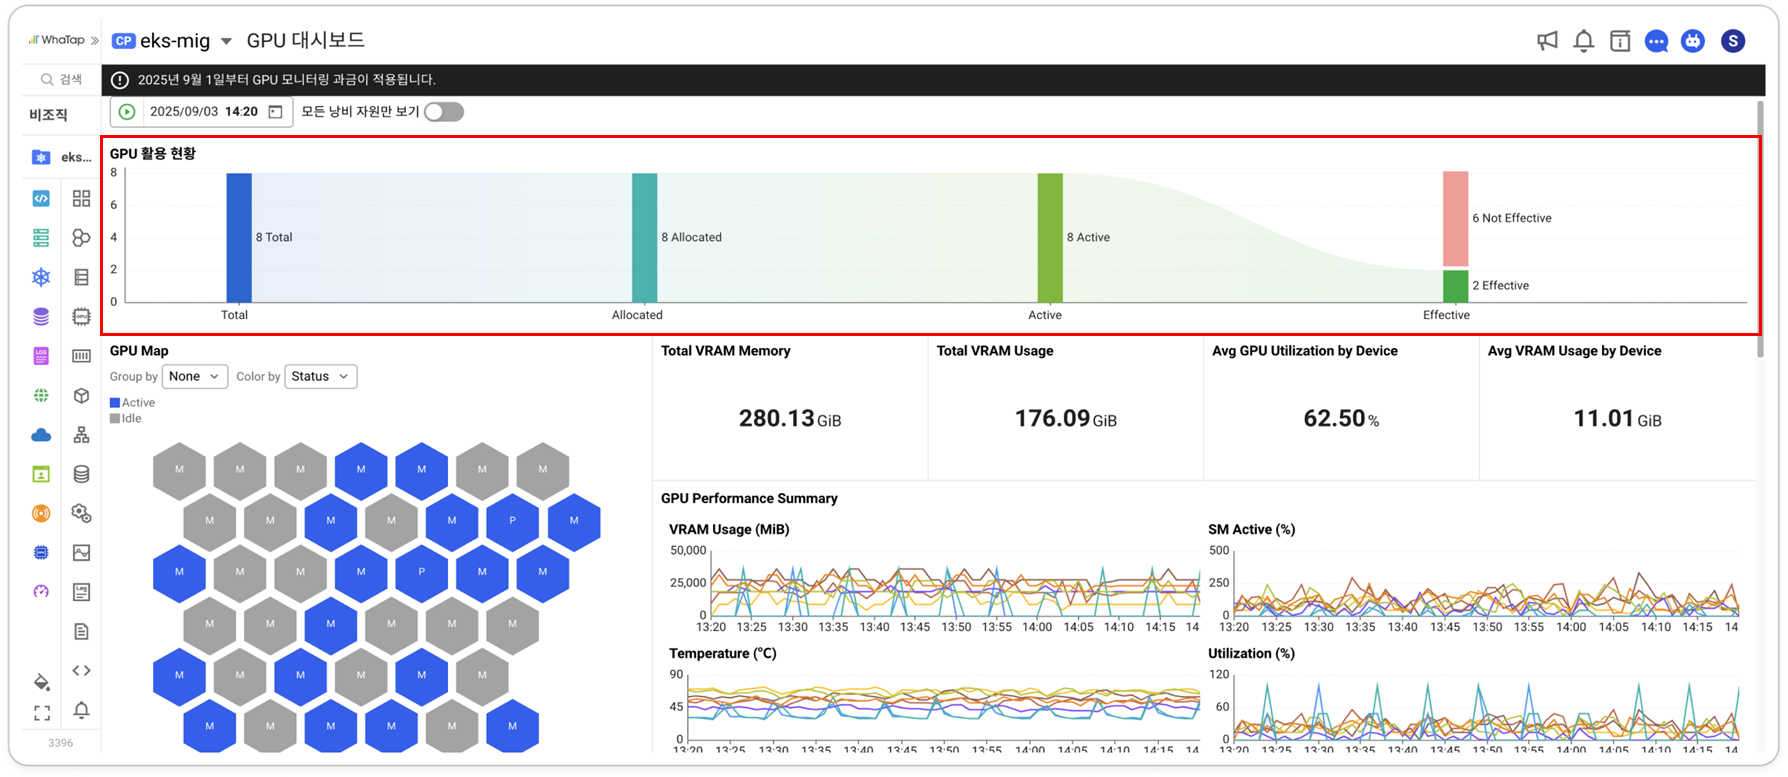The image size is (1788, 777).
Task: Open the chat bubble support icon
Action: coord(1656,41)
